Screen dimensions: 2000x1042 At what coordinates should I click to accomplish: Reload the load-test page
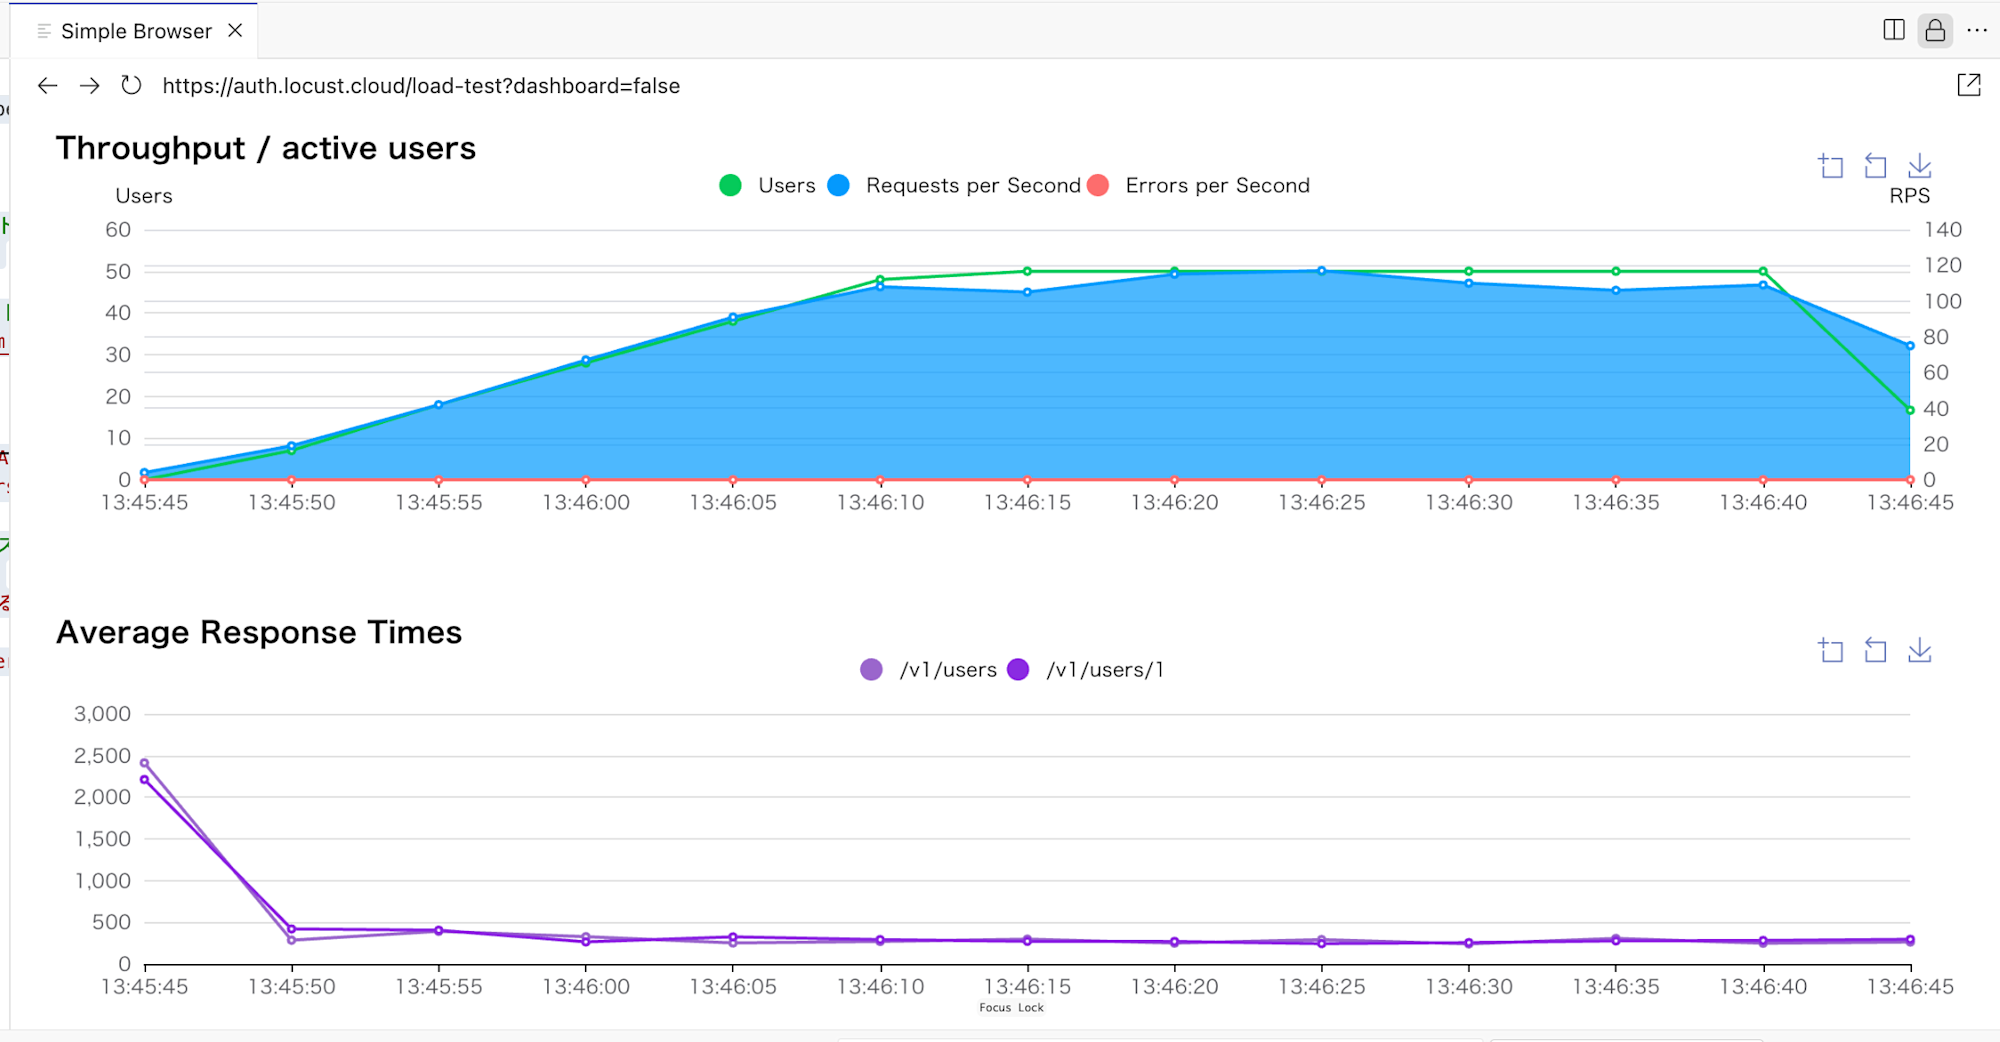click(131, 86)
